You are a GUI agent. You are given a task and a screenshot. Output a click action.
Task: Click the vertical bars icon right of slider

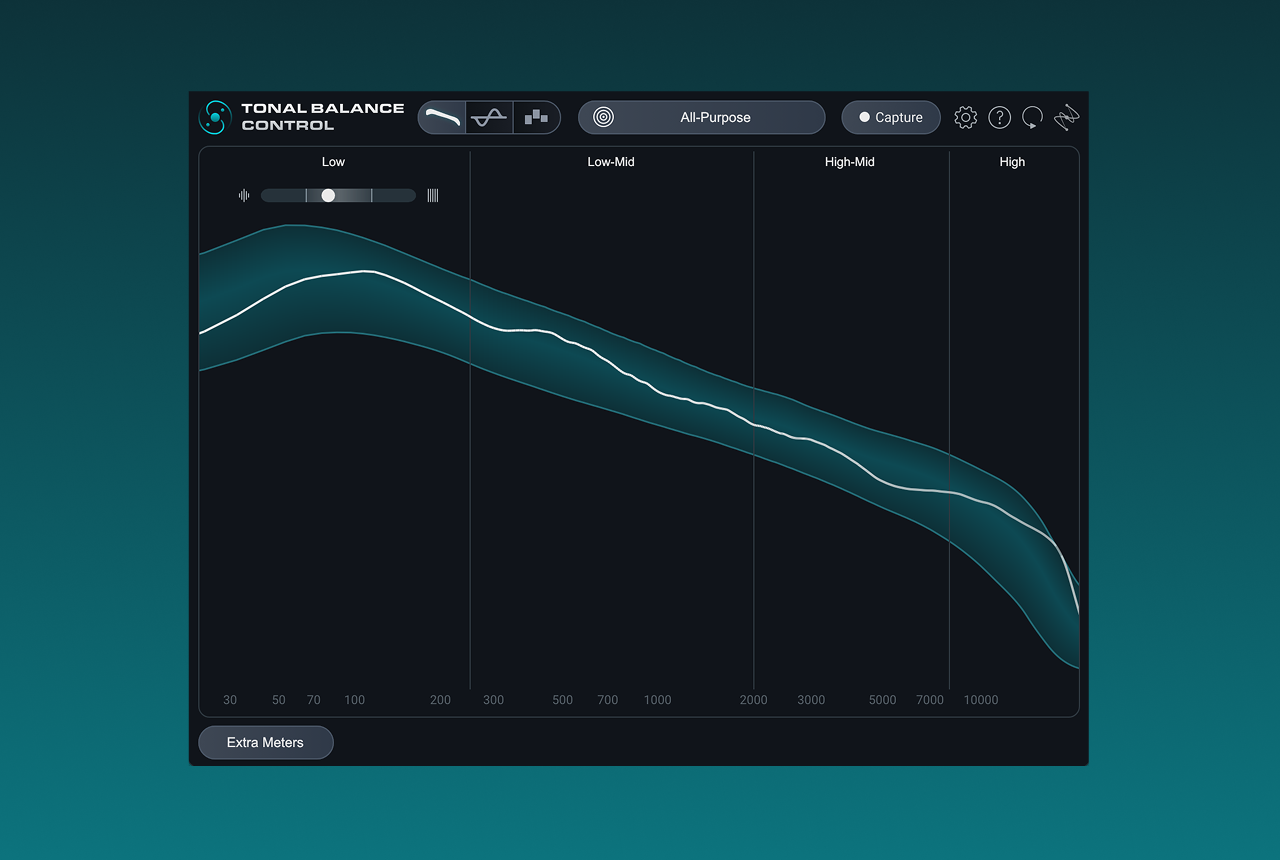pos(433,195)
